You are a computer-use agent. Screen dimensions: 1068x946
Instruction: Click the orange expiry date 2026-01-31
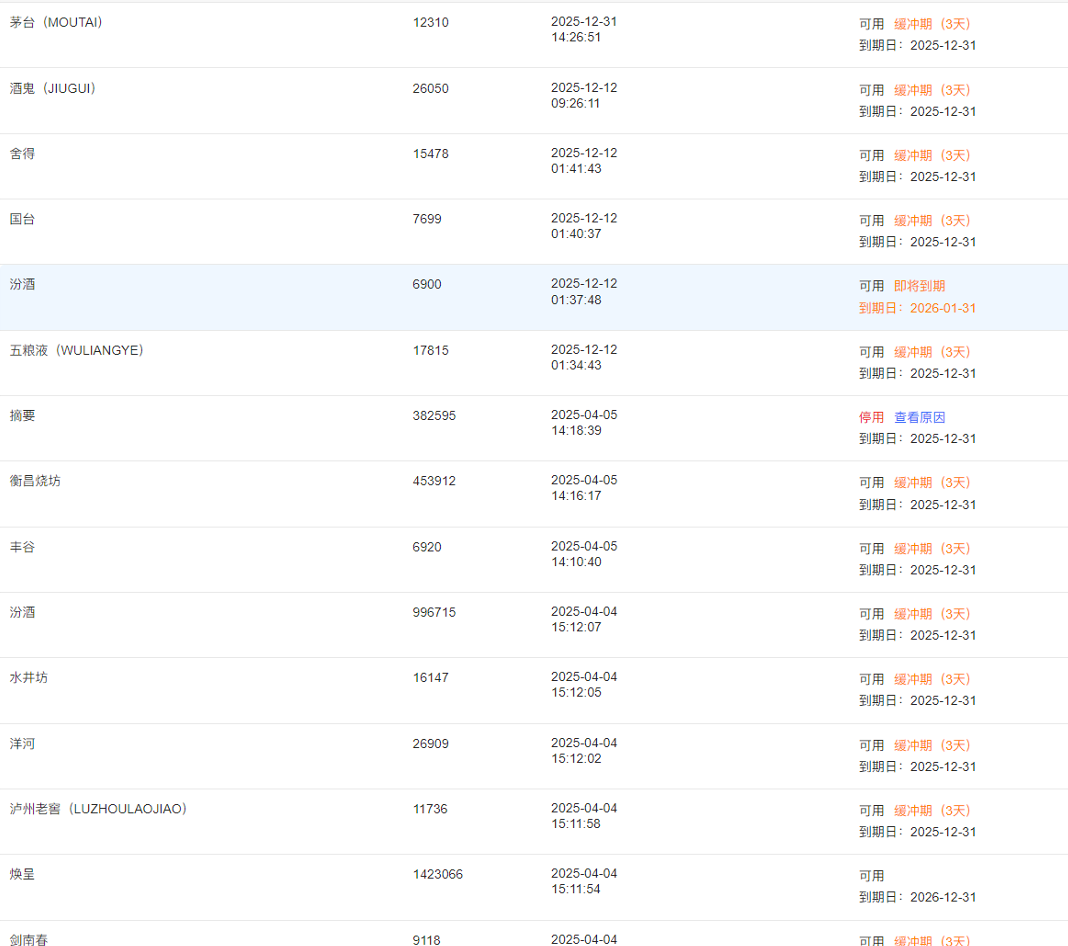(x=942, y=308)
